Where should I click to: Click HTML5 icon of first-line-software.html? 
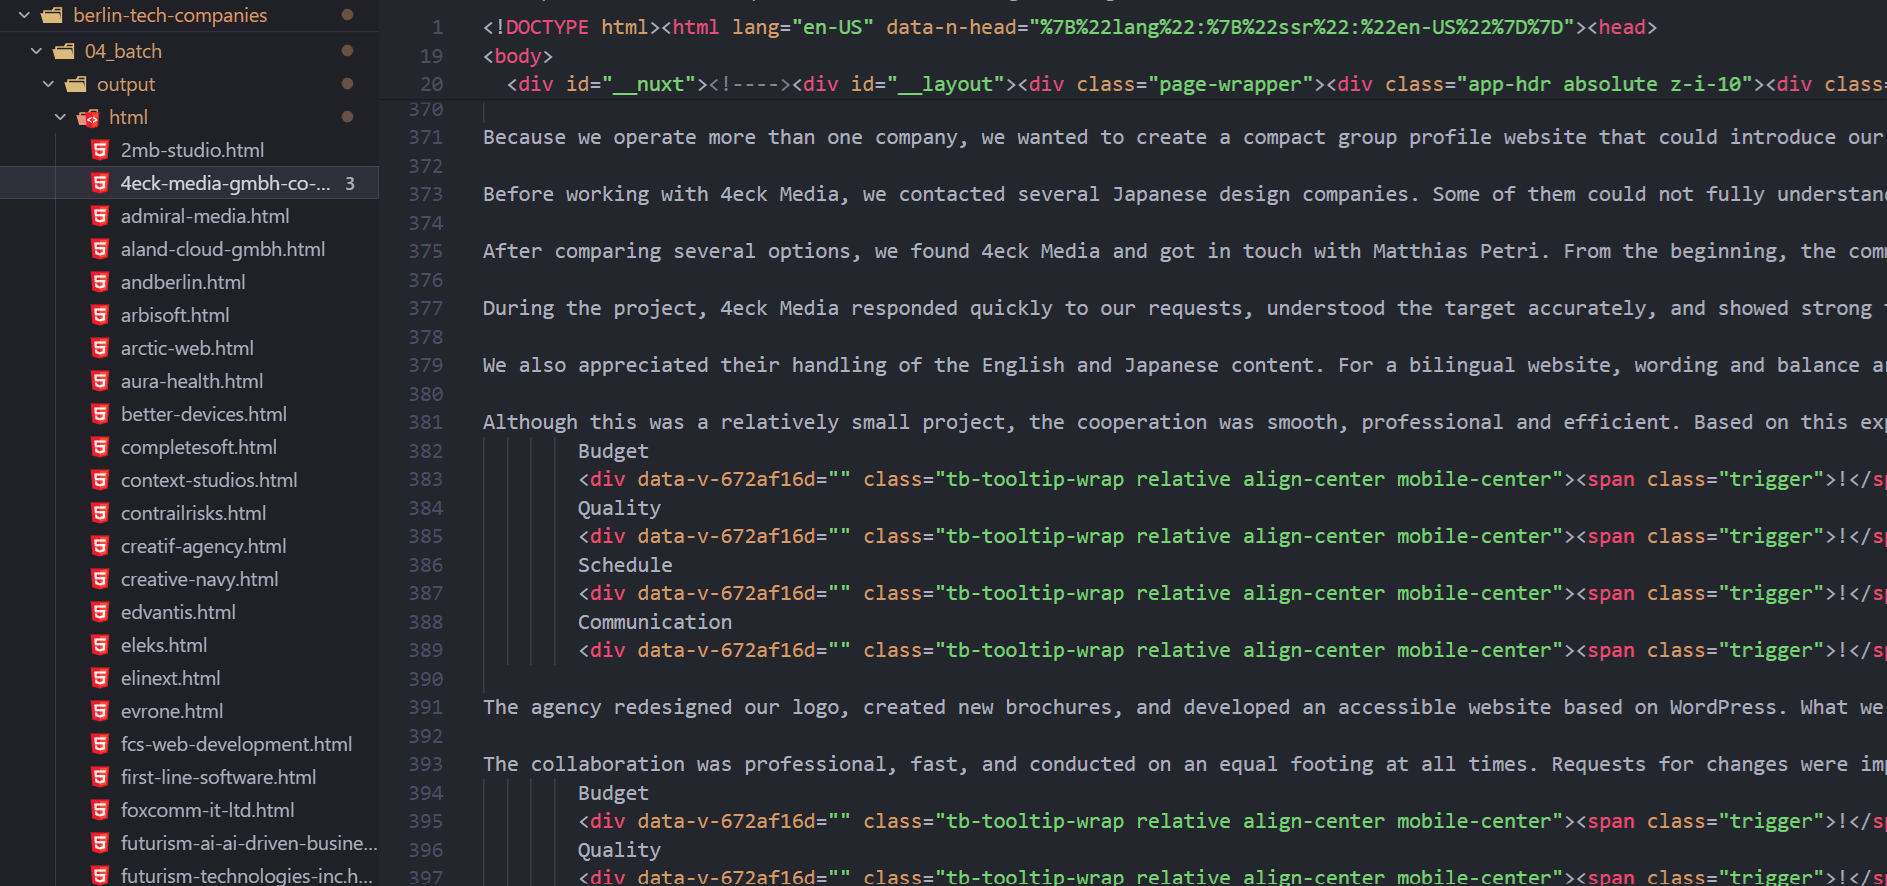(100, 777)
